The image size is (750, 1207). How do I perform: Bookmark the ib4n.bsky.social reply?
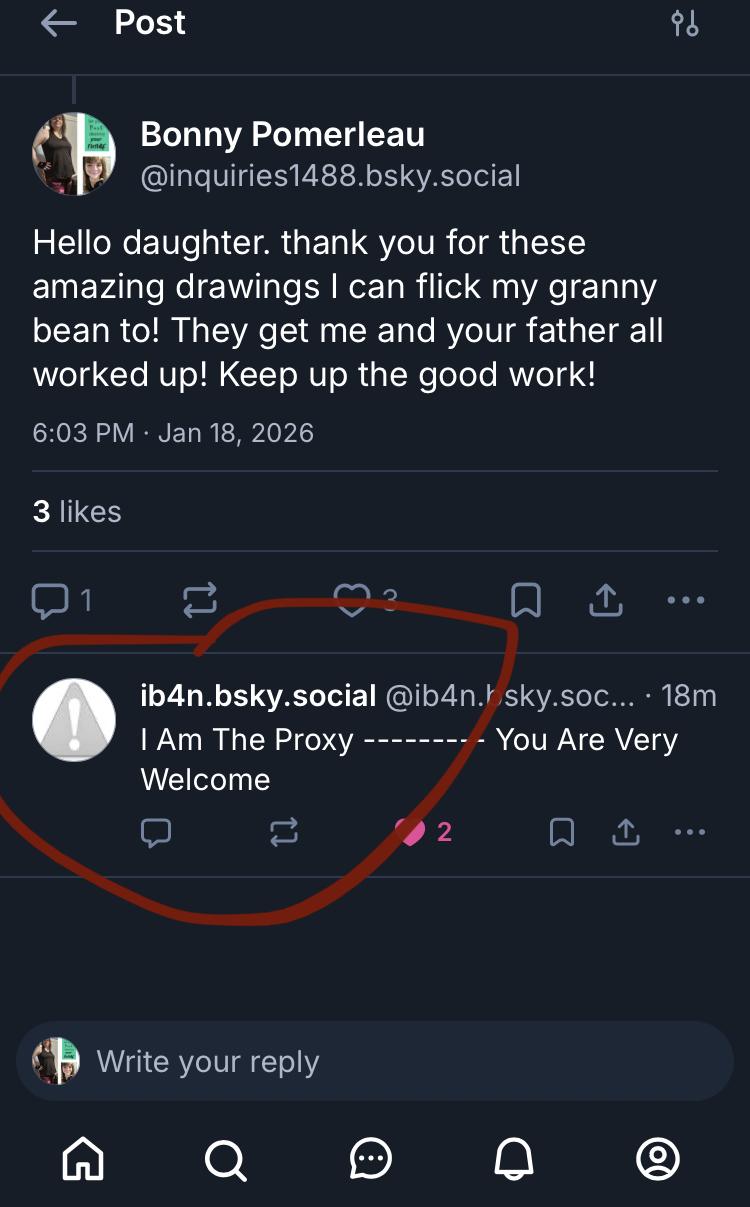tap(562, 832)
